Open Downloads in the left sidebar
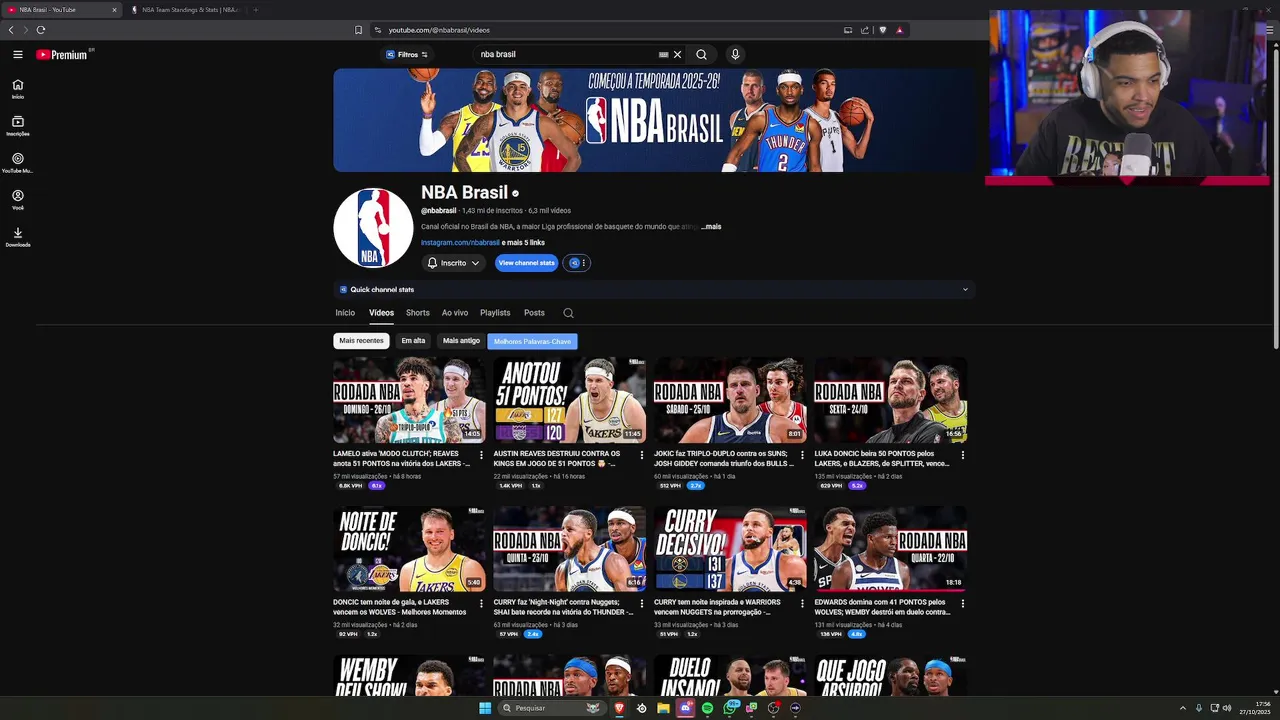The width and height of the screenshot is (1280, 720). click(18, 237)
